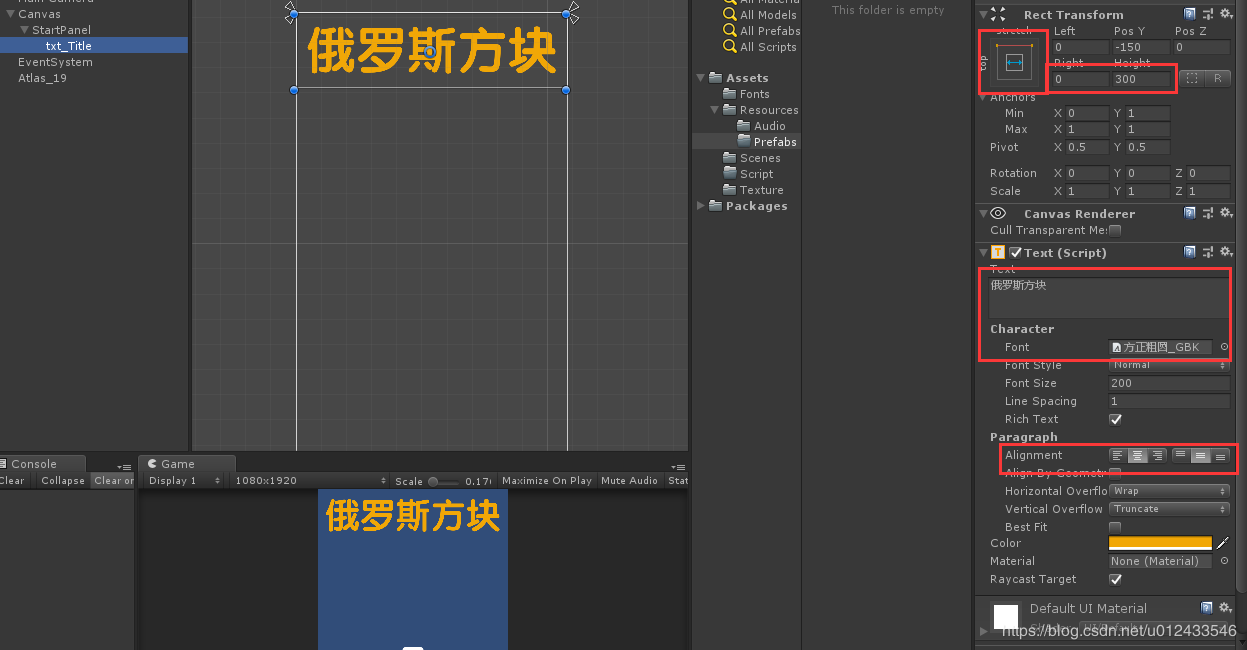Collapse the Canvas hierarchy node
1247x650 pixels.
(x=10, y=14)
